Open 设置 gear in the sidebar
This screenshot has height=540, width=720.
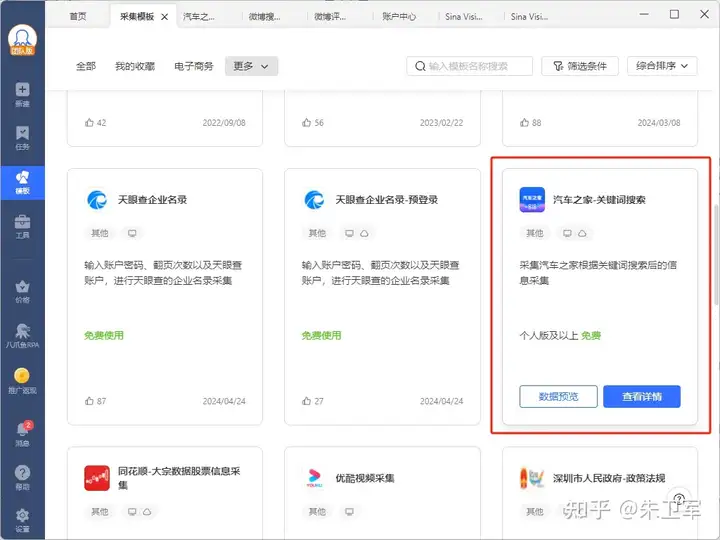tap(22, 520)
